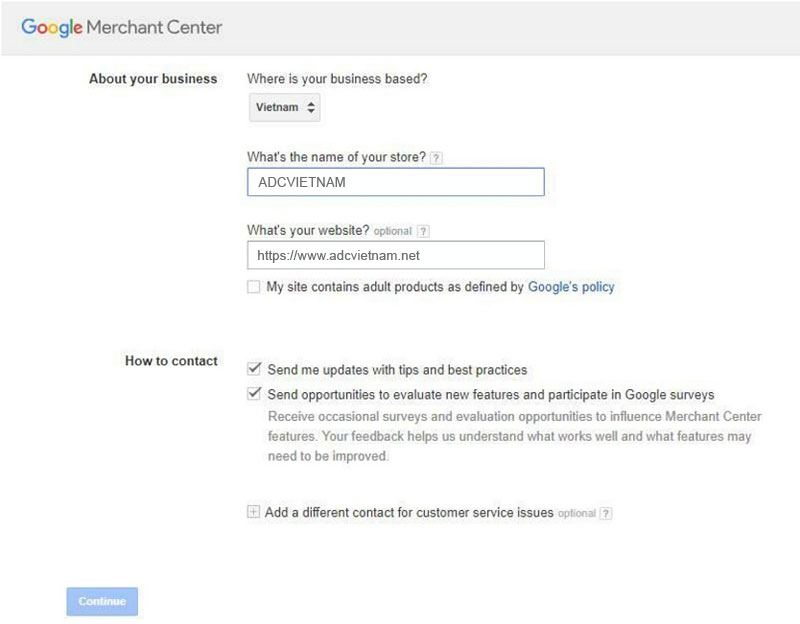The height and width of the screenshot is (624, 800).
Task: Open the Google's policy link
Action: click(571, 287)
